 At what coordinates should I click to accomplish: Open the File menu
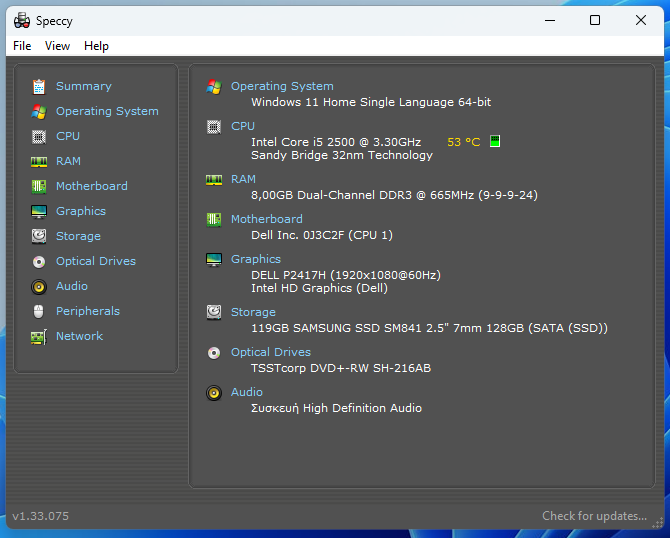22,46
